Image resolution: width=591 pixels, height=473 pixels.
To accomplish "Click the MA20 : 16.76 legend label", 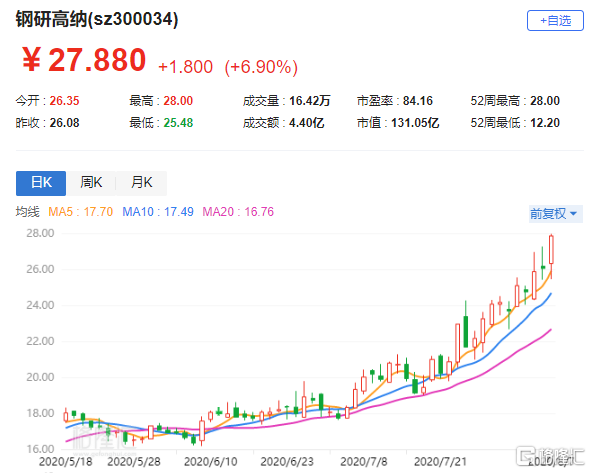I will [x=238, y=212].
